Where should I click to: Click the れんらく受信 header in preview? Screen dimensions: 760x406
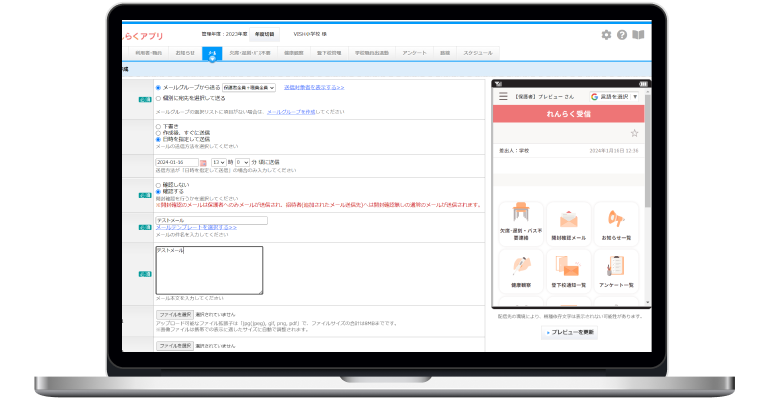[x=569, y=114]
